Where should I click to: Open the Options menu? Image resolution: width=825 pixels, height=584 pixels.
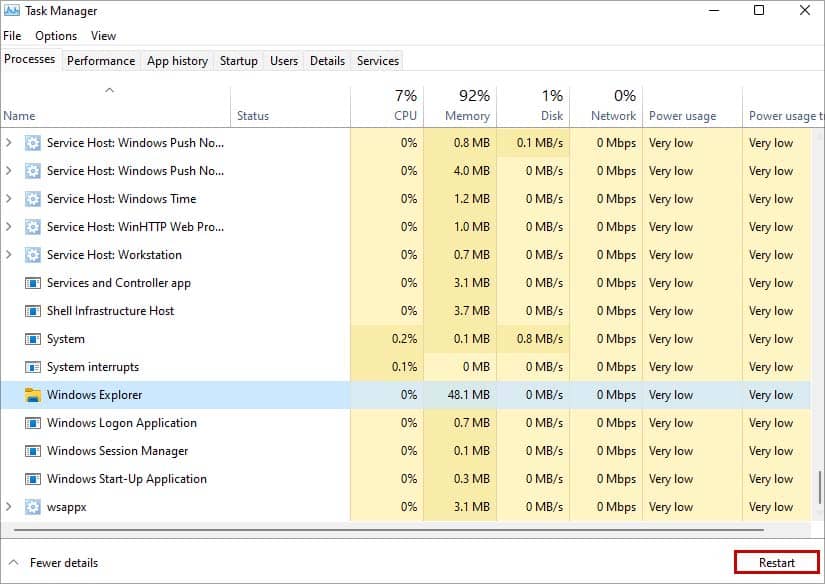tap(56, 36)
